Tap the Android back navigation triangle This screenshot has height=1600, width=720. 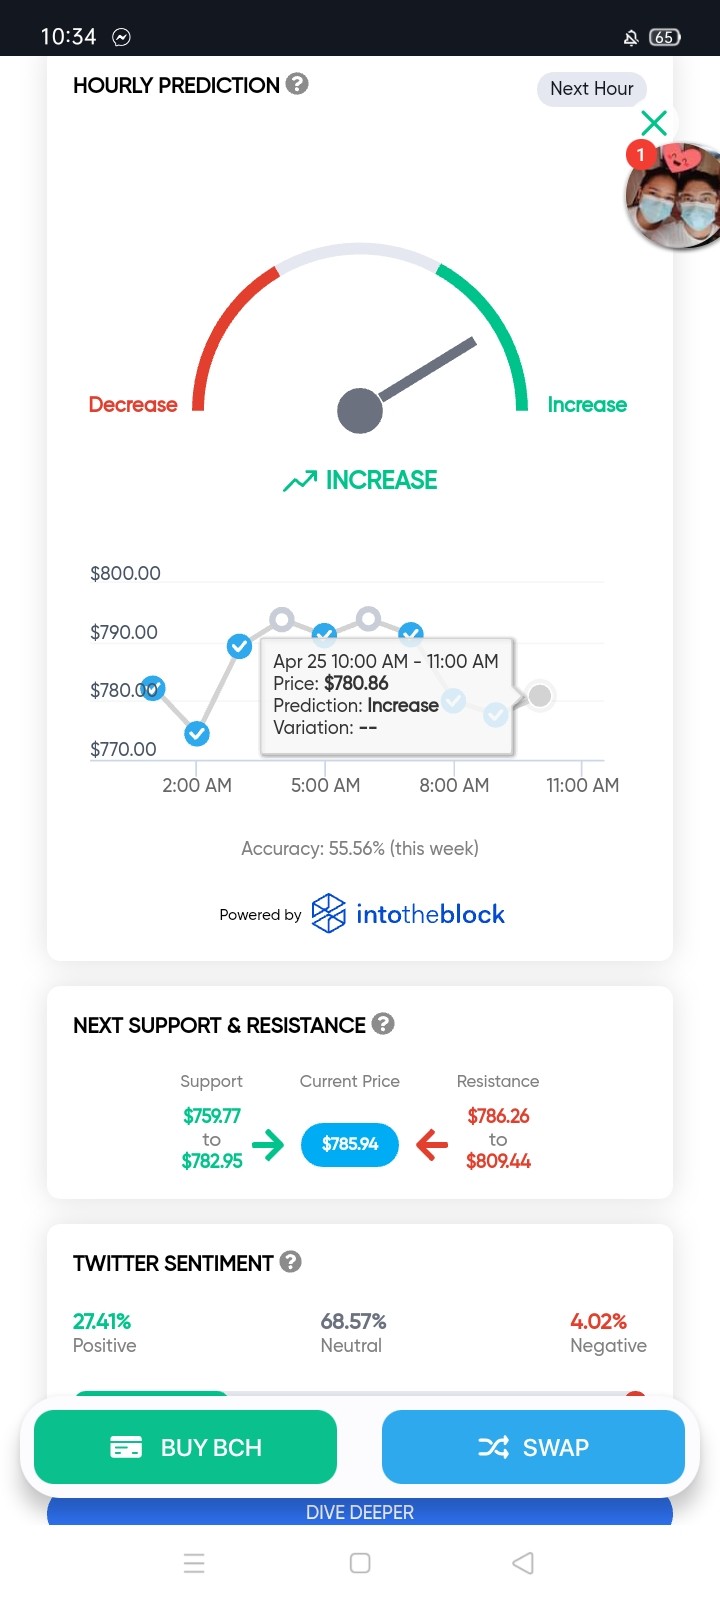point(523,1563)
